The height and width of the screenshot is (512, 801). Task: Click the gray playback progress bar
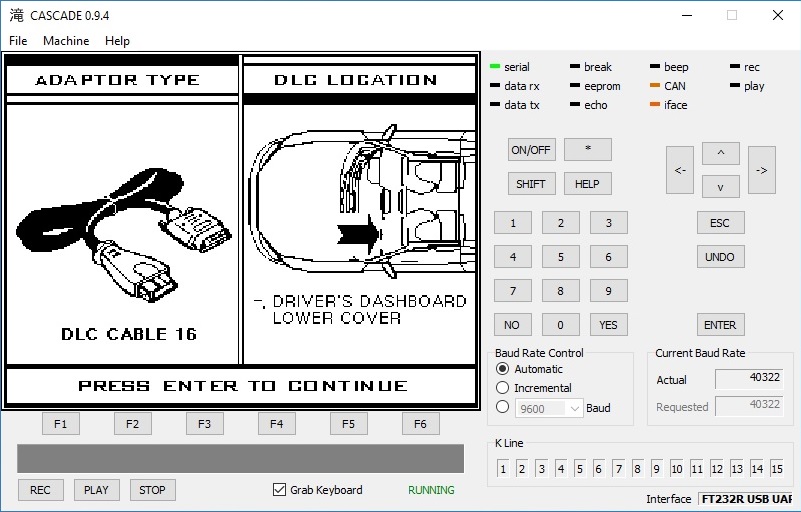pos(240,458)
